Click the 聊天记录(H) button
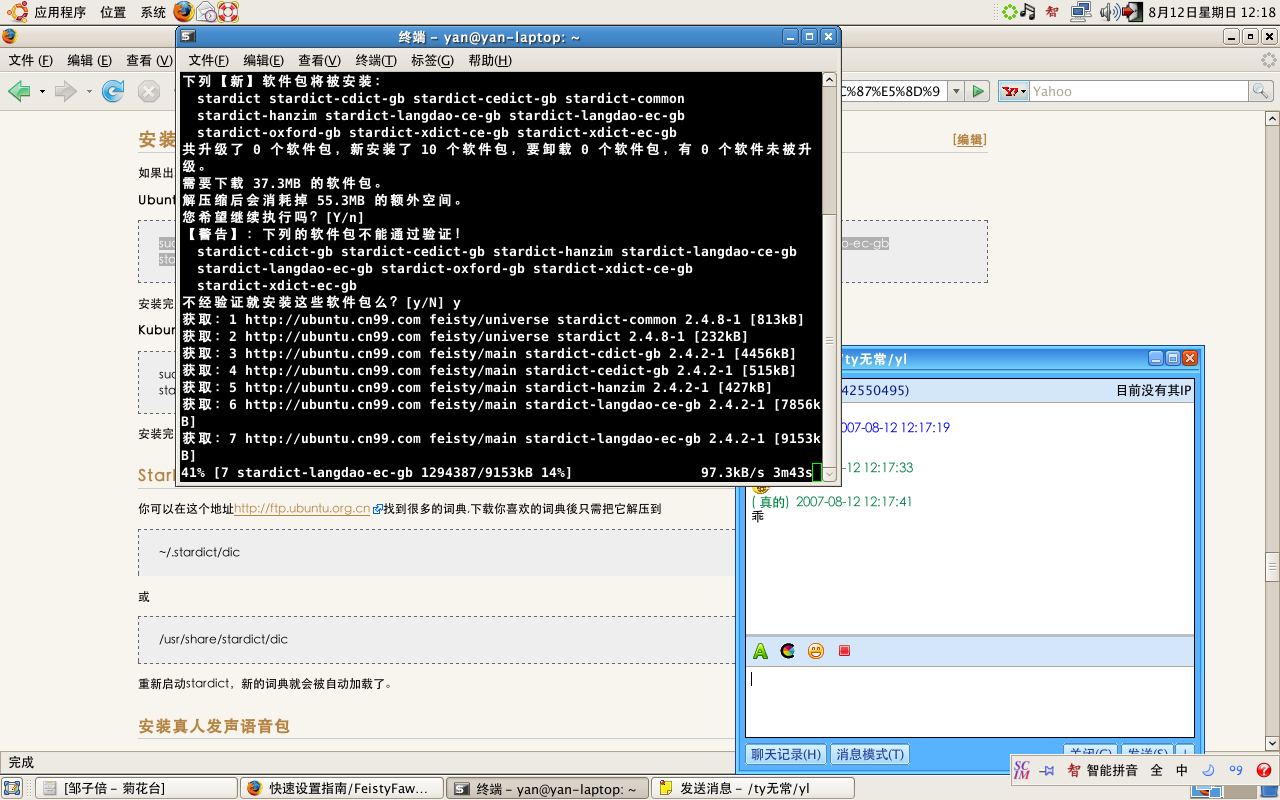 786,754
